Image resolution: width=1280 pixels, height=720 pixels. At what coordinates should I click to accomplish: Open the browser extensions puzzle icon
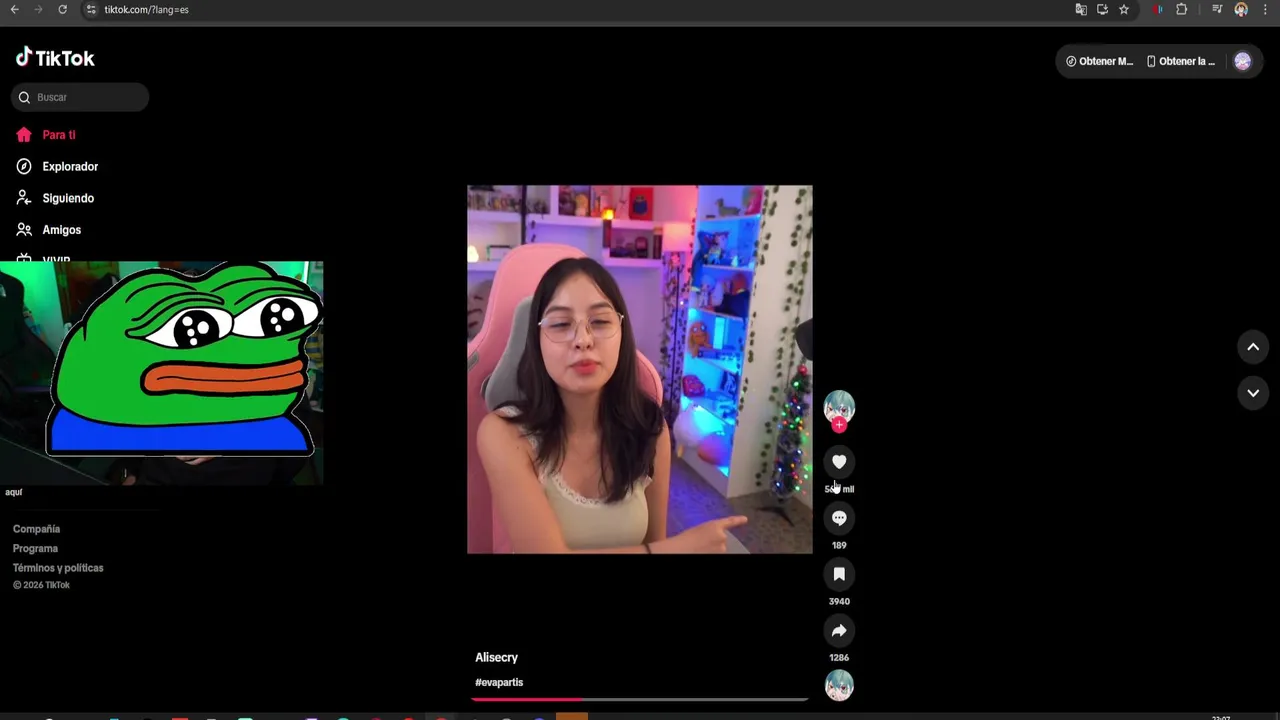tap(1182, 9)
